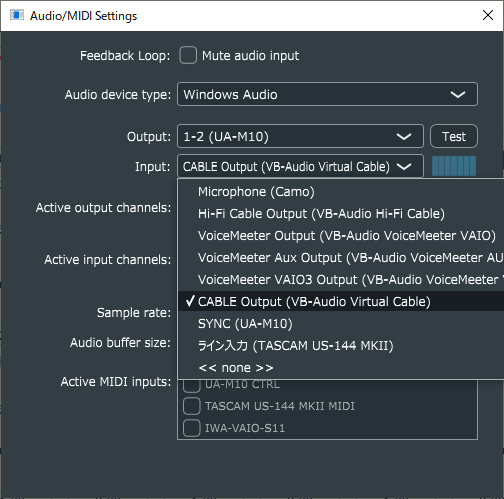Click the Active MIDI inputs label
Image resolution: width=504 pixels, height=499 pixels.
tap(116, 382)
